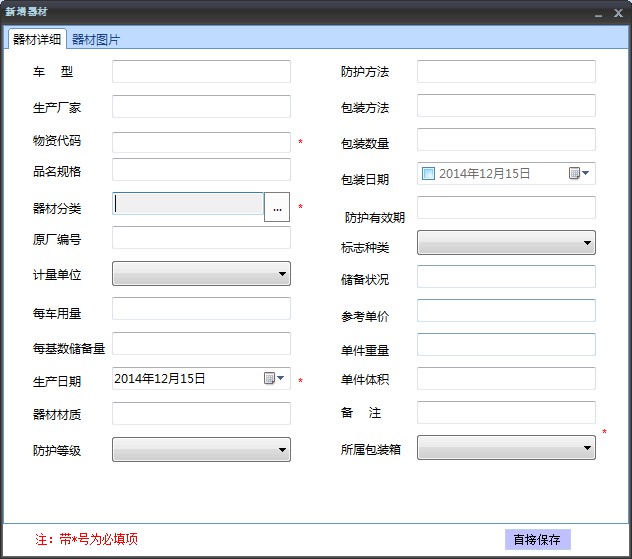Select the 器材详细 tab
The height and width of the screenshot is (559, 632).
click(x=37, y=39)
